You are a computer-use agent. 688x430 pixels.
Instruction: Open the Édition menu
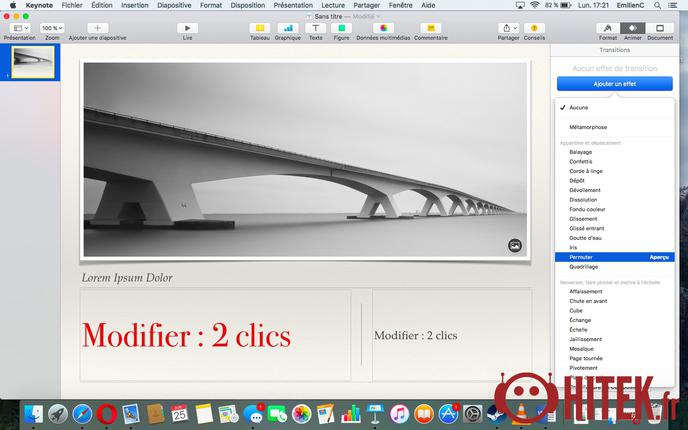[x=102, y=5]
